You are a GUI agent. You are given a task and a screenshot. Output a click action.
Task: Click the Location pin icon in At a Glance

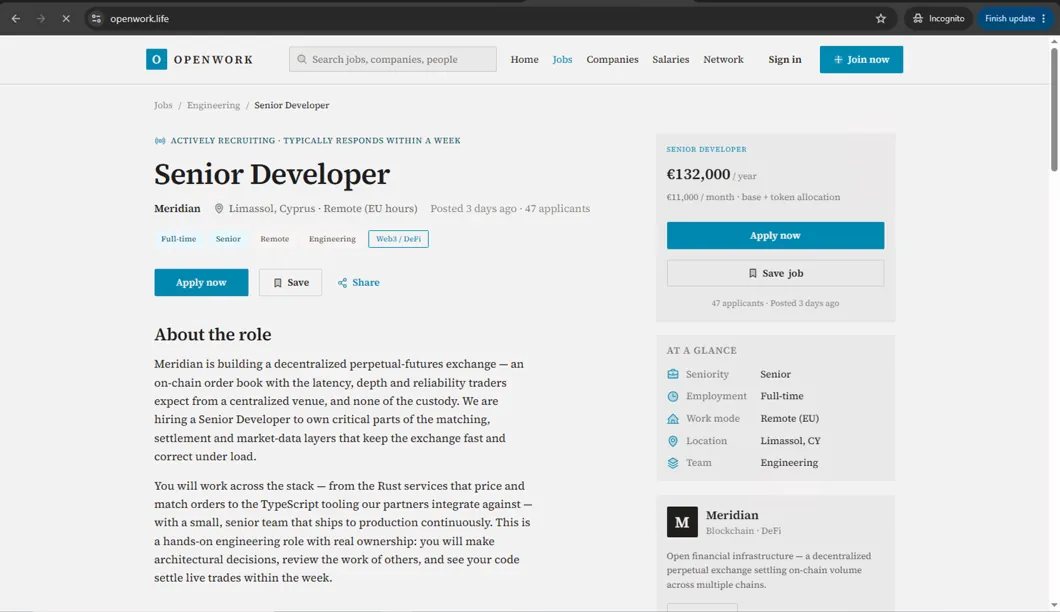(673, 441)
